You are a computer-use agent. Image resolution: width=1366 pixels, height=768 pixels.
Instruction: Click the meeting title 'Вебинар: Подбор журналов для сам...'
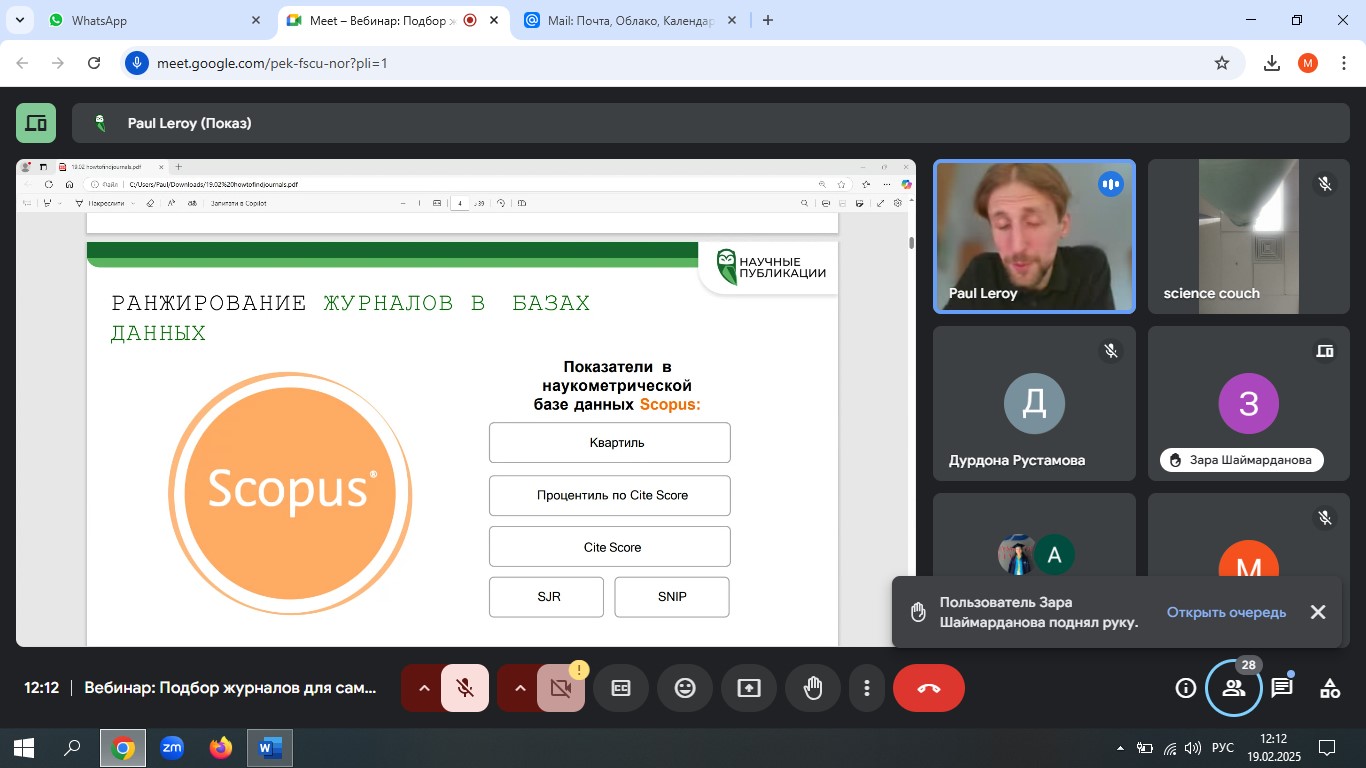231,688
